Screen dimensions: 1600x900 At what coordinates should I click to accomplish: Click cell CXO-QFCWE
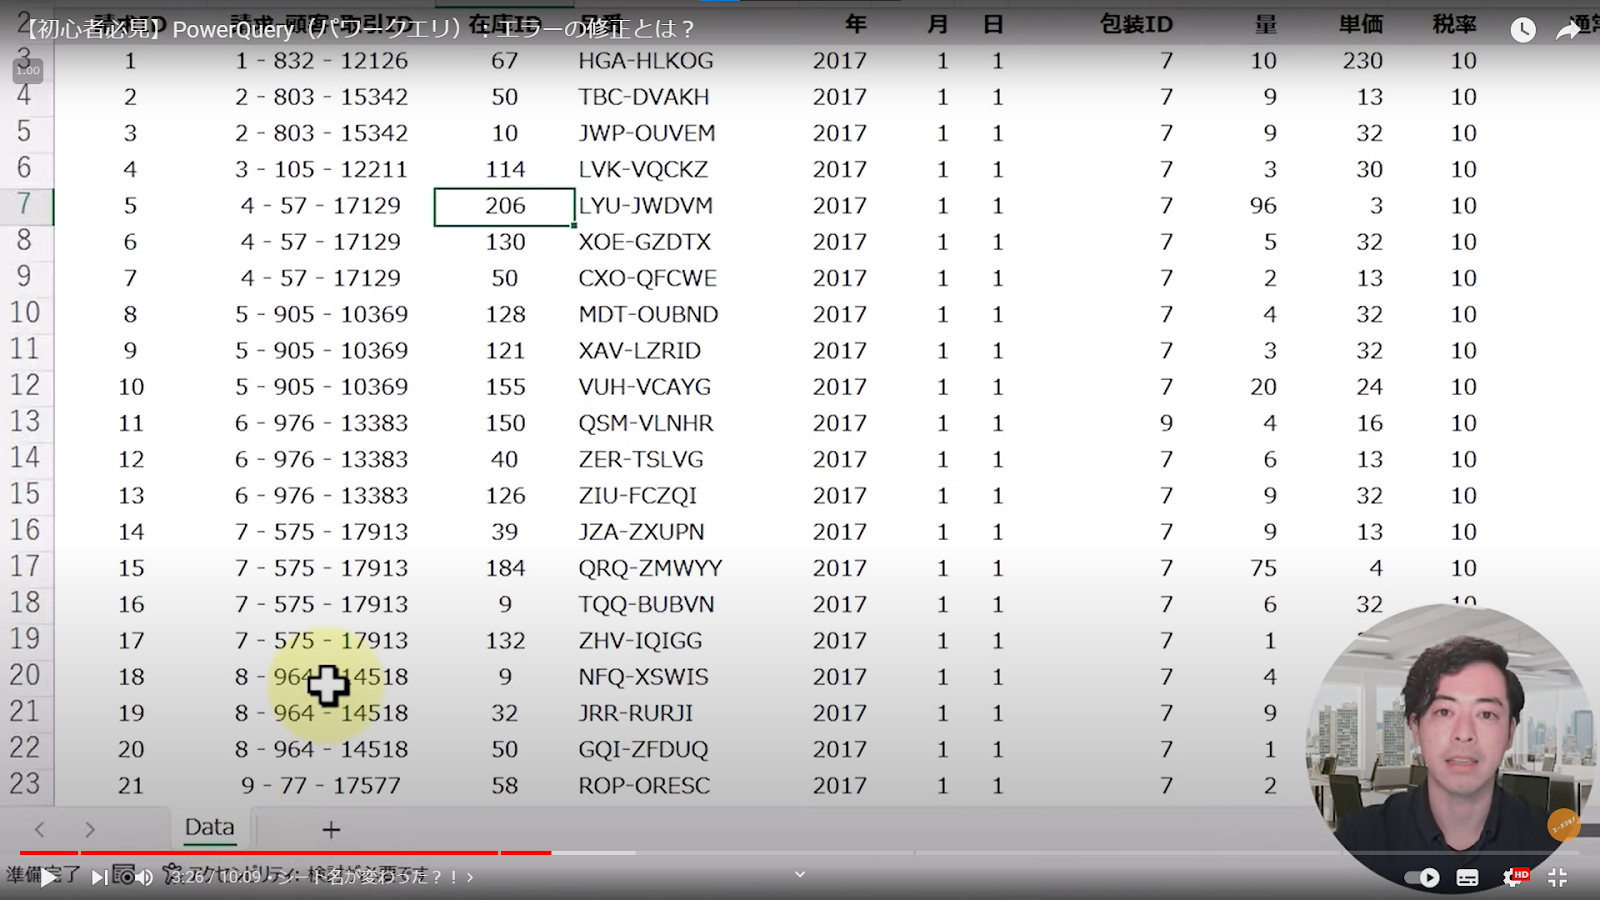pos(648,278)
